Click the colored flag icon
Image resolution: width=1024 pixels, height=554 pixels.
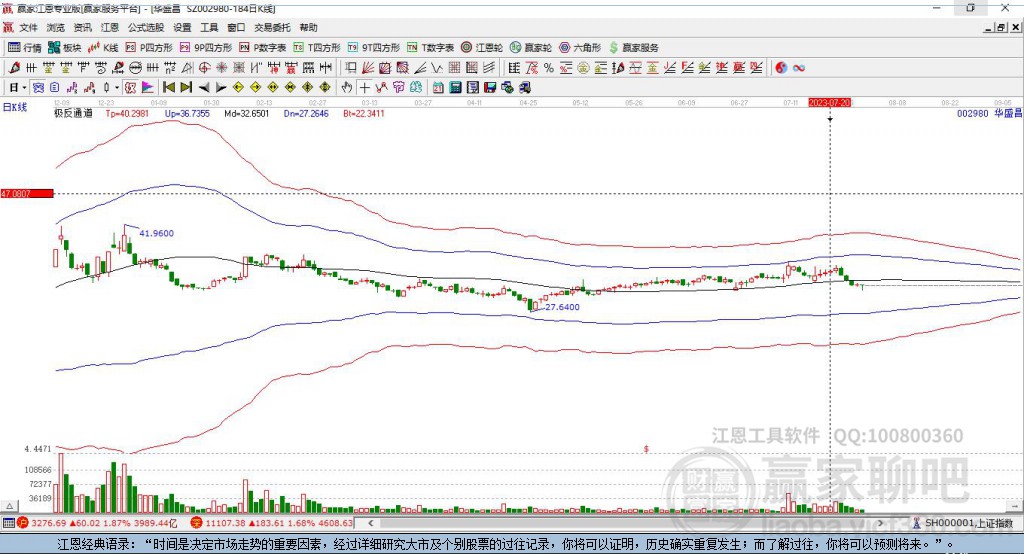148,88
